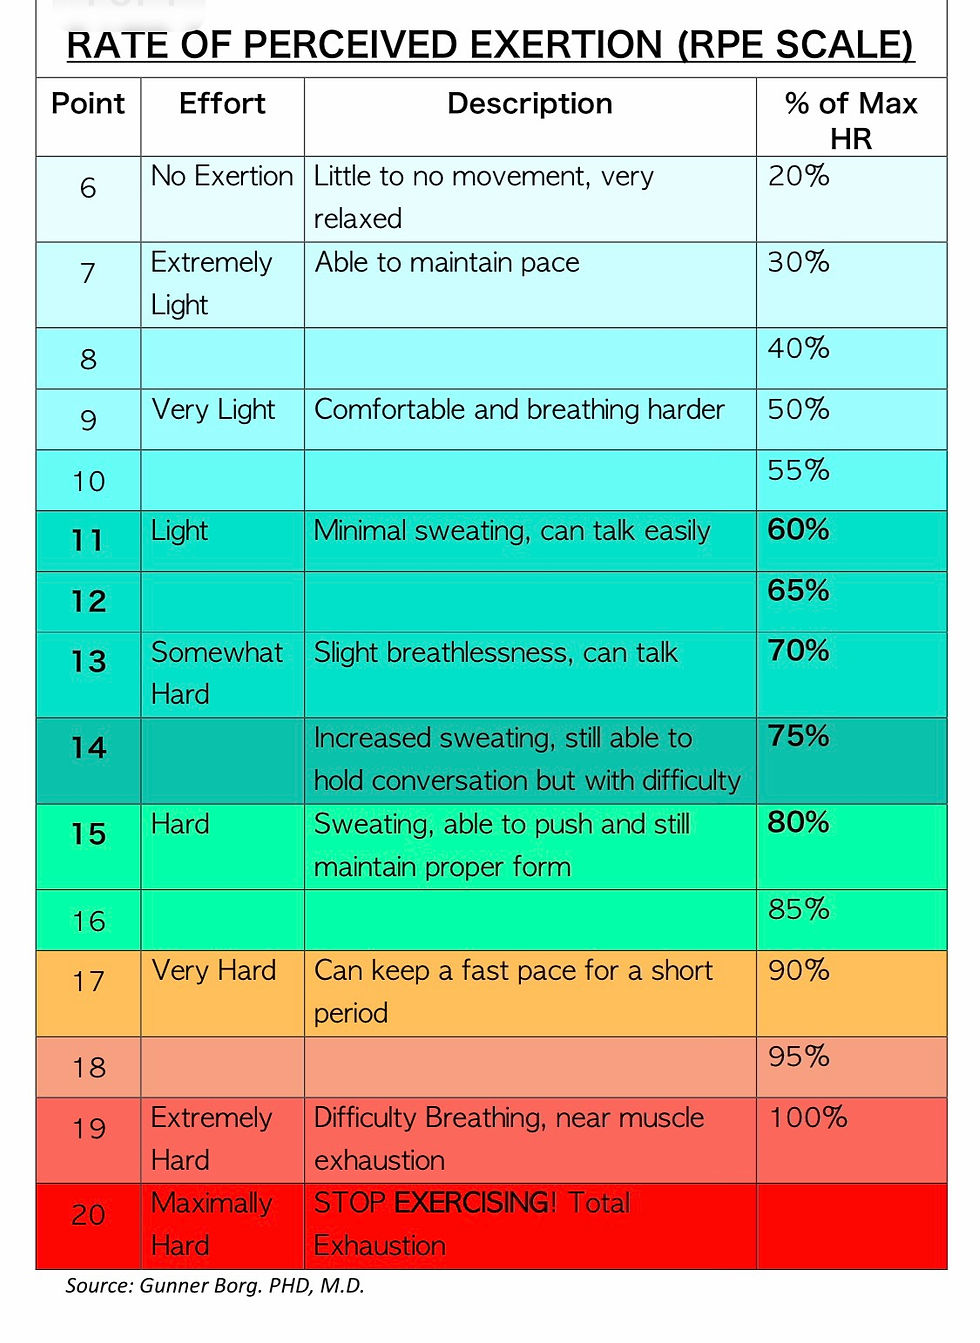Click the Minimal sweating, can talk easily text

pos(512,531)
